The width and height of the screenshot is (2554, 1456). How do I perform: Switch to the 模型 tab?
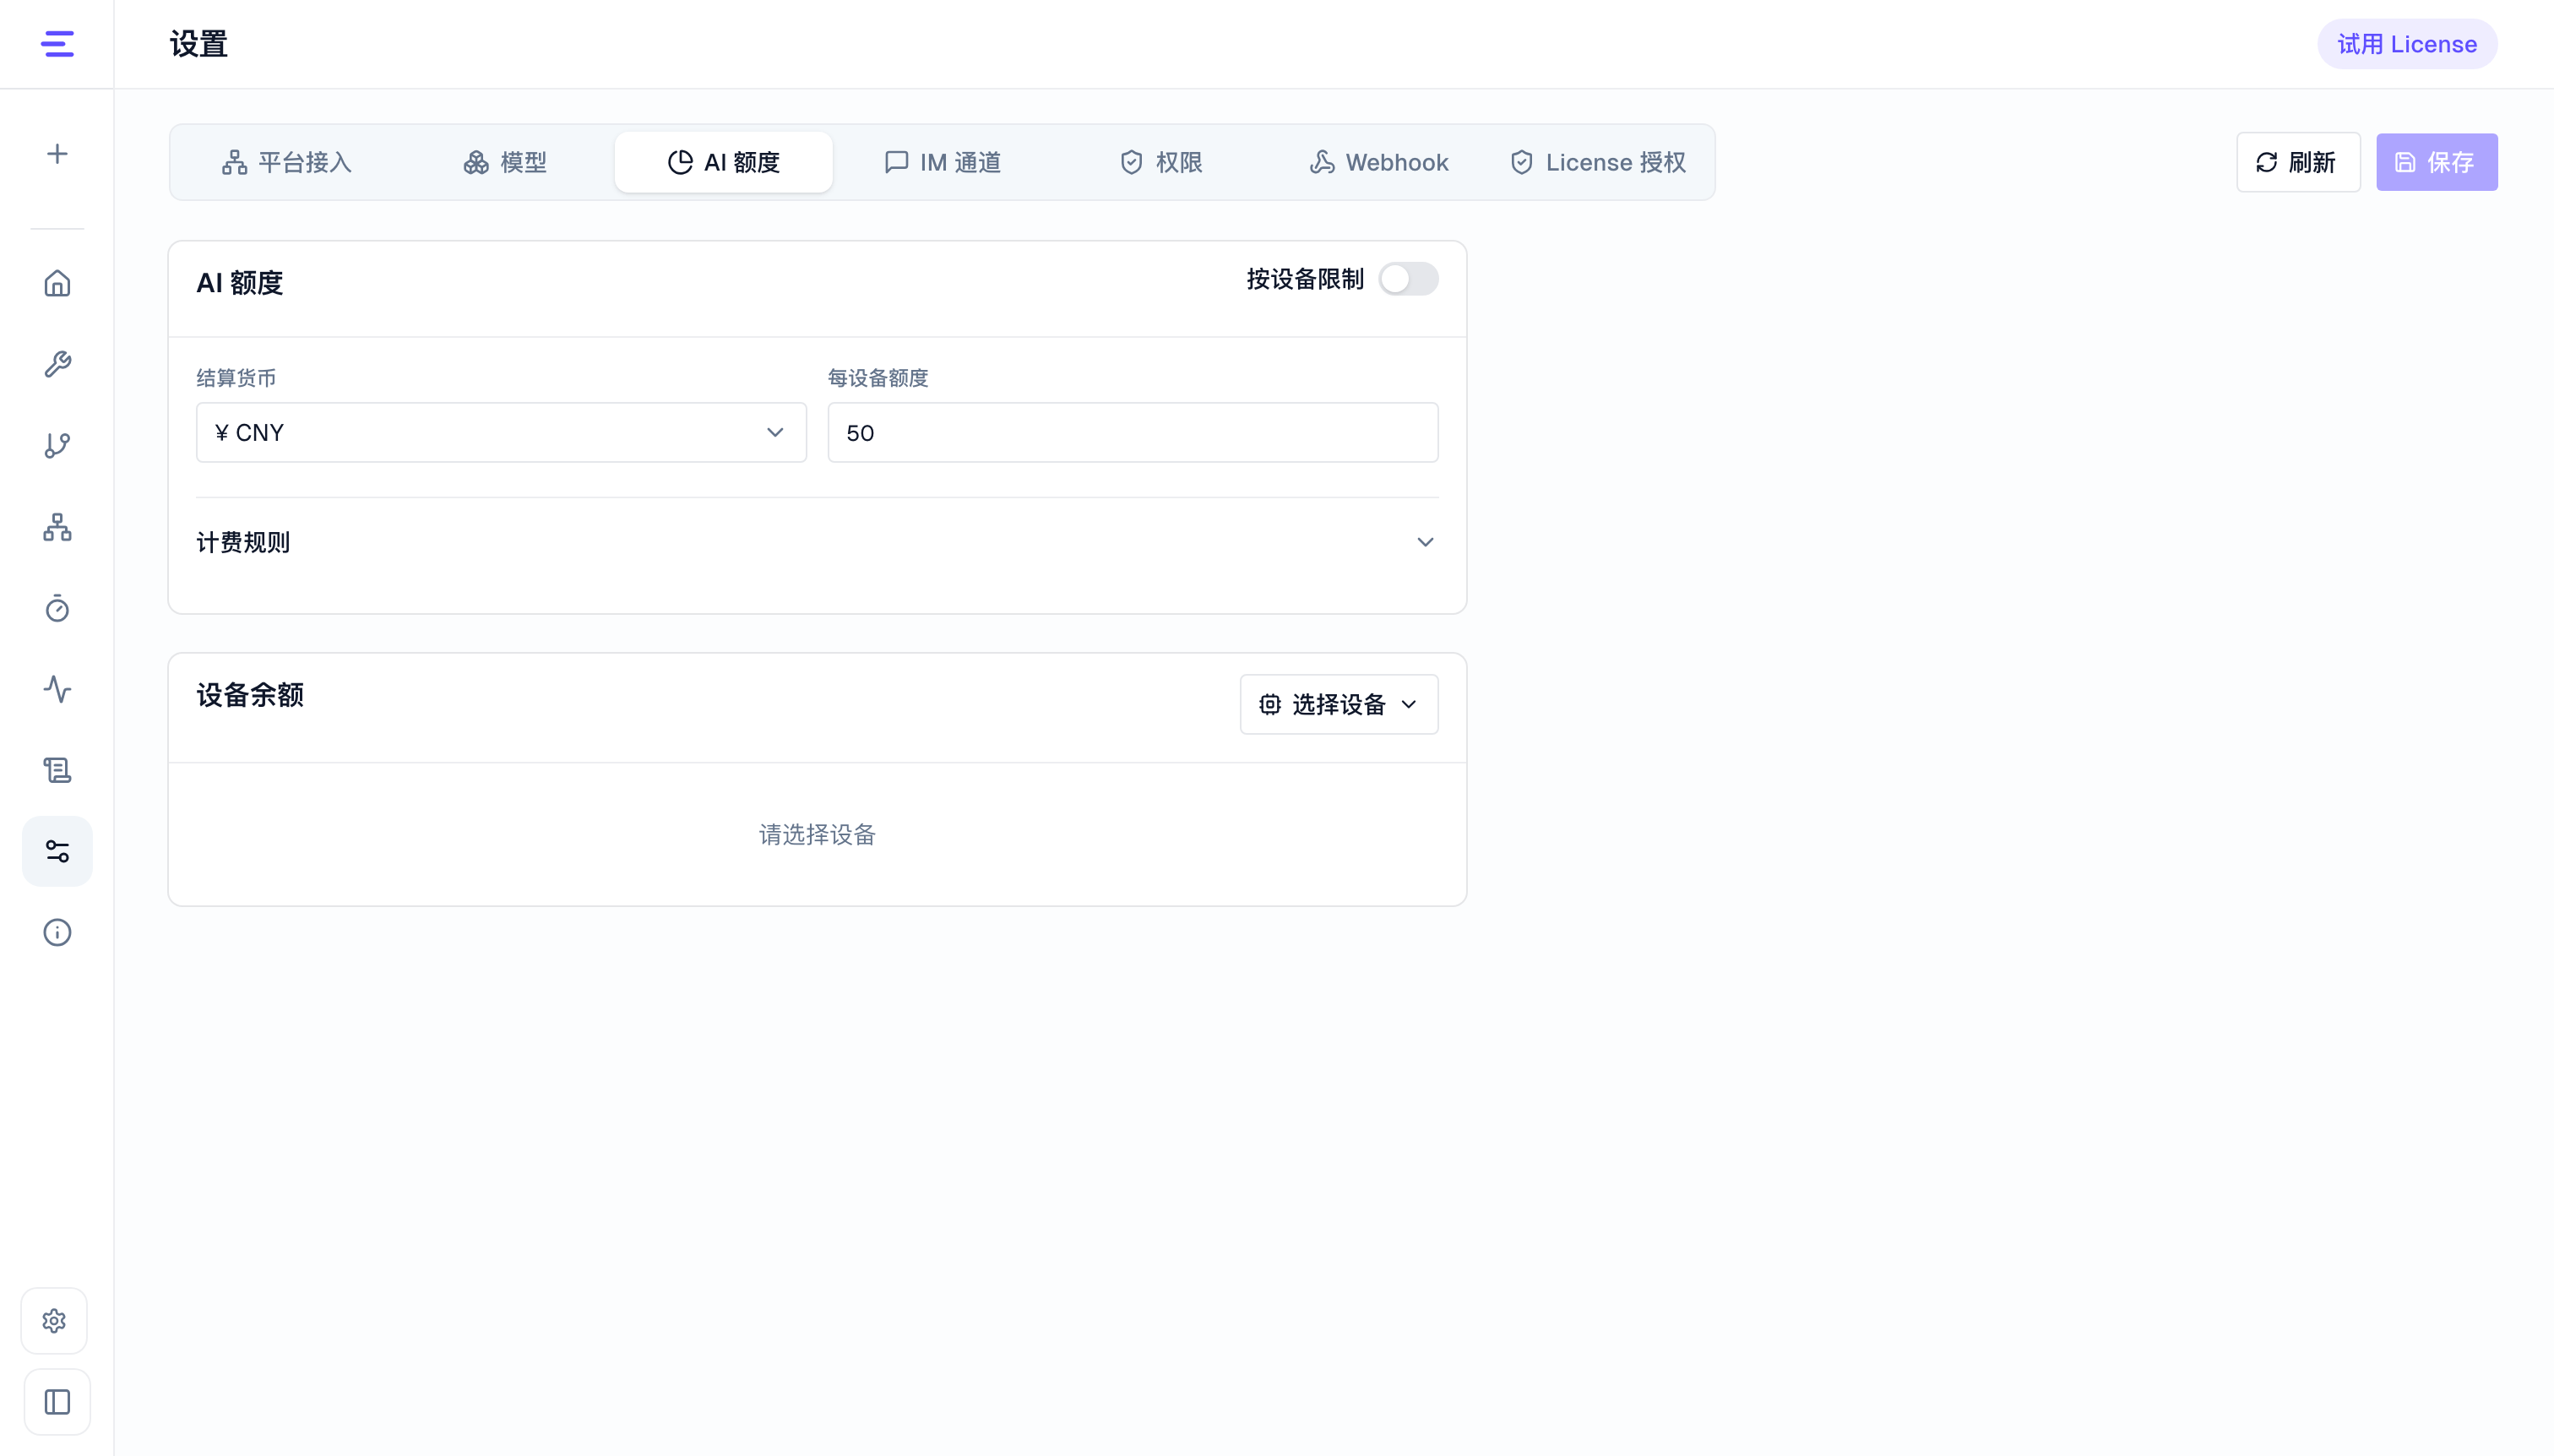tap(505, 162)
